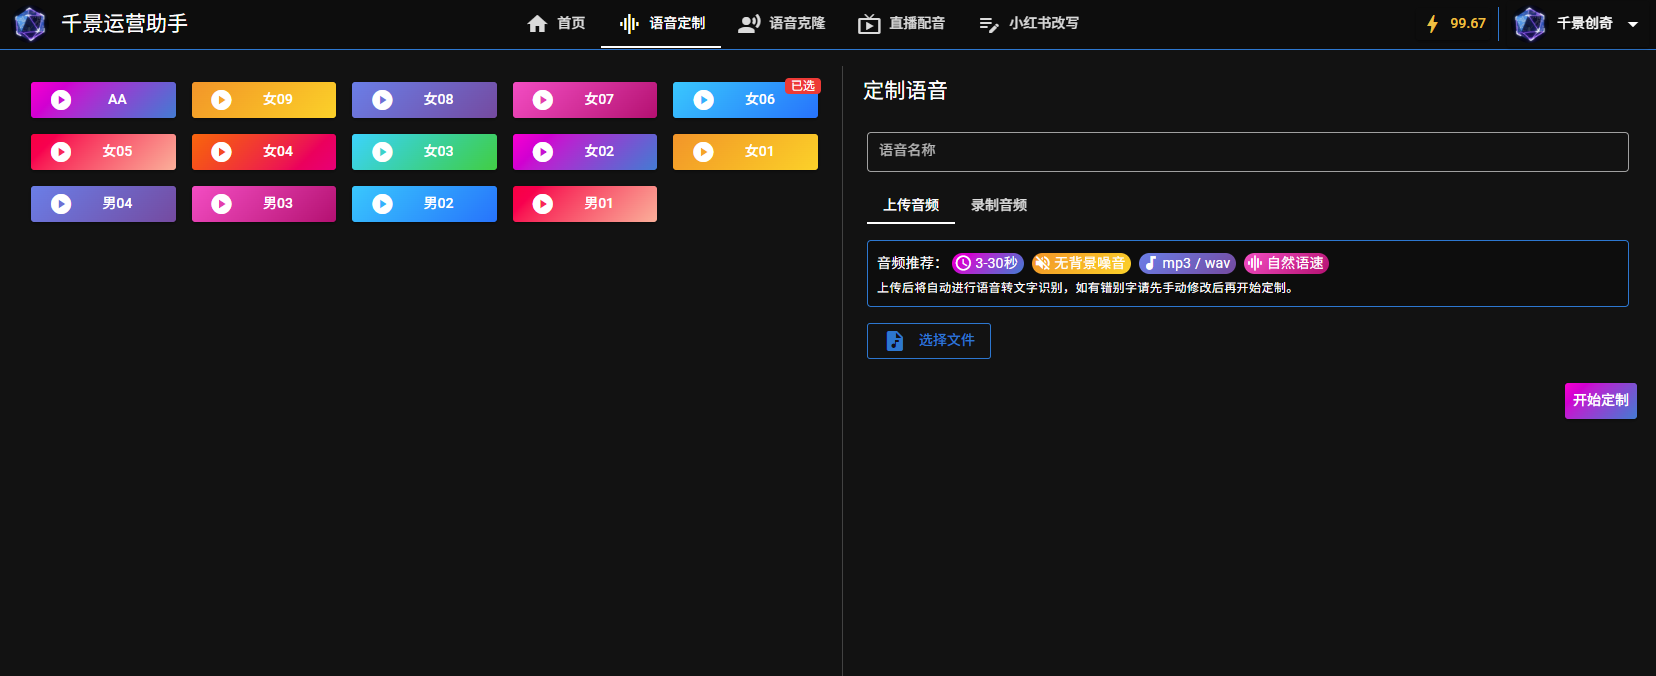Screen dimensions: 1656x676
Task: Select the 女07 voice label
Action: tap(599, 100)
